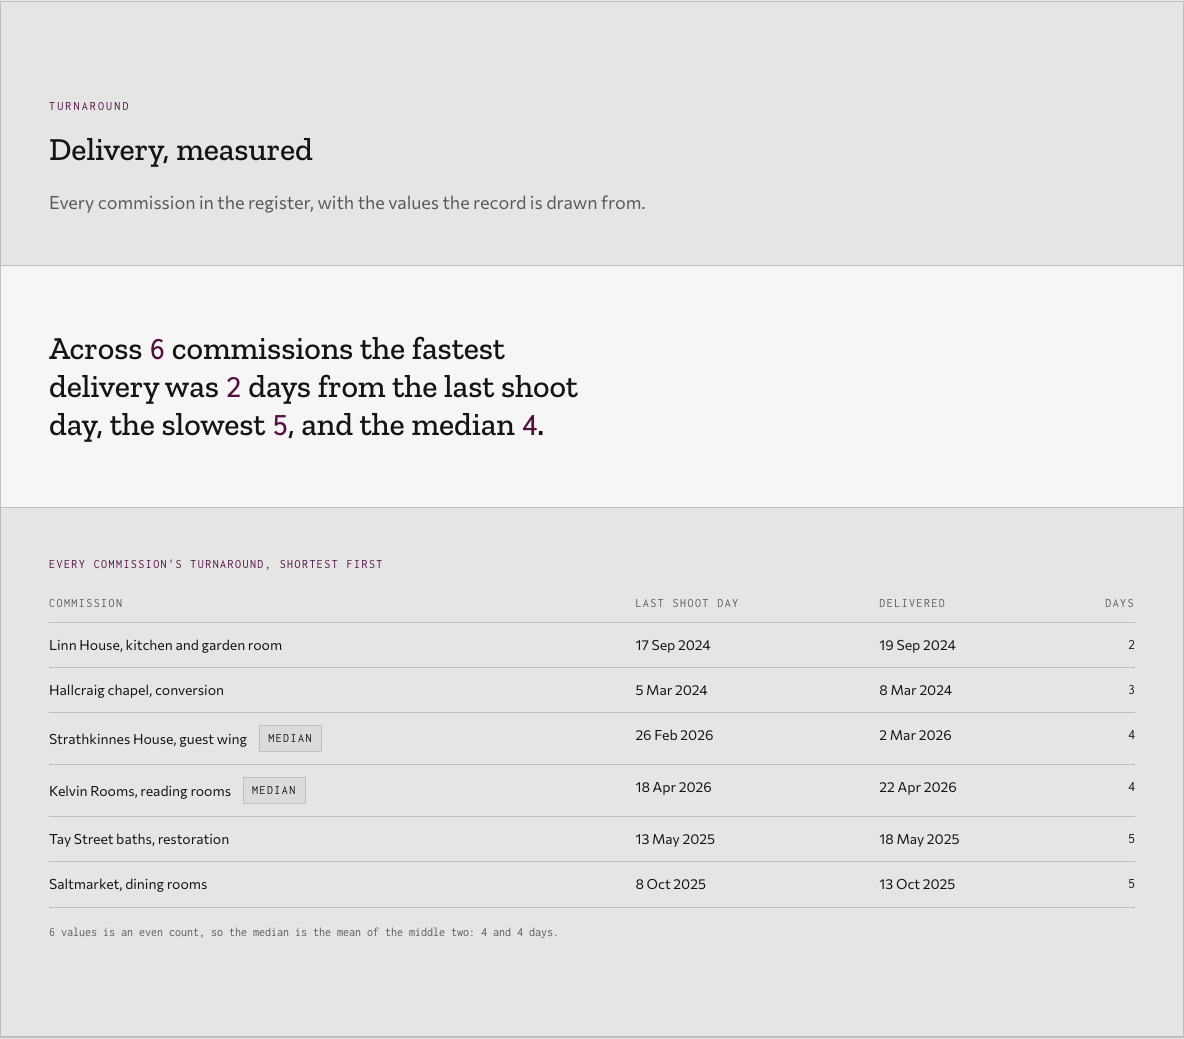The width and height of the screenshot is (1184, 1039).
Task: Click the MEDIAN badge beside Kelvin Rooms
Action: pyautogui.click(x=274, y=791)
